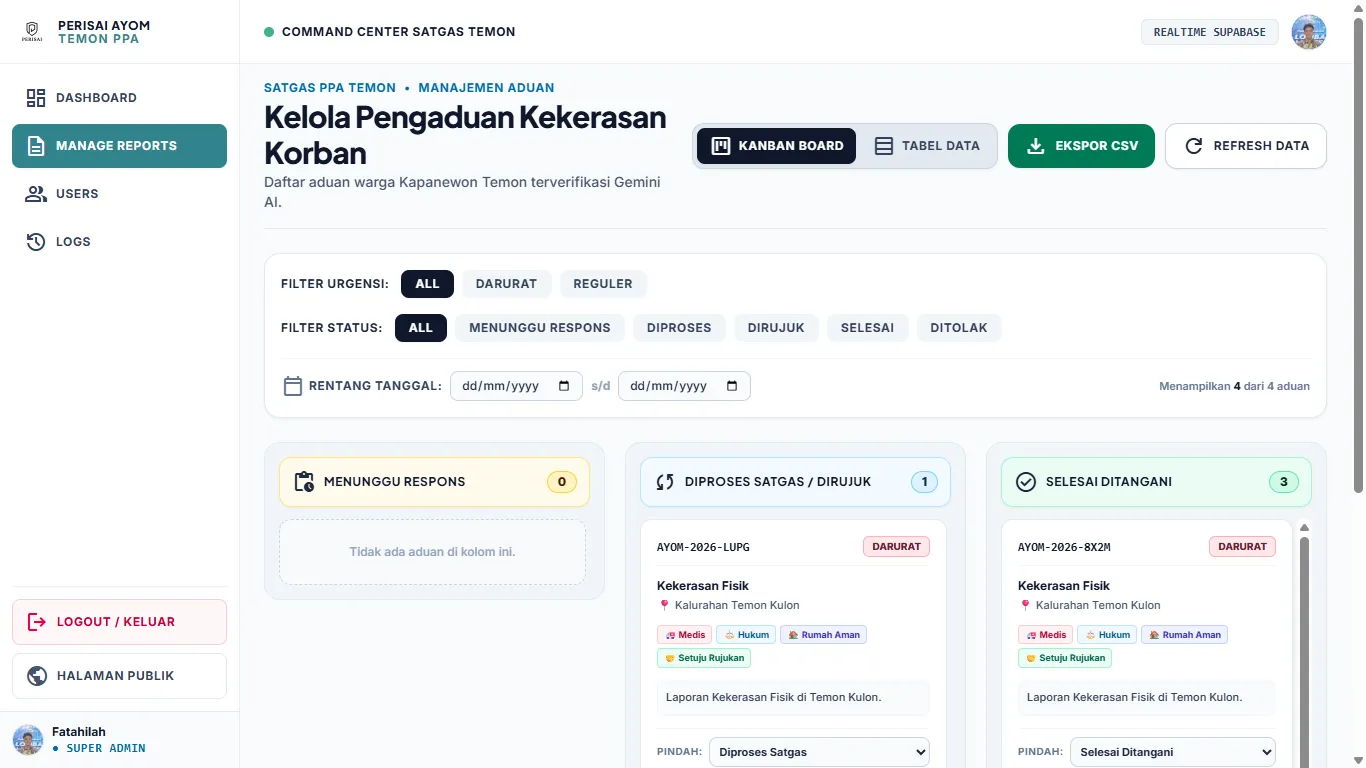Screen dimensions: 1366x768
Task: Open the Pindah dropdown showing Diproses Satgas
Action: [x=819, y=752]
